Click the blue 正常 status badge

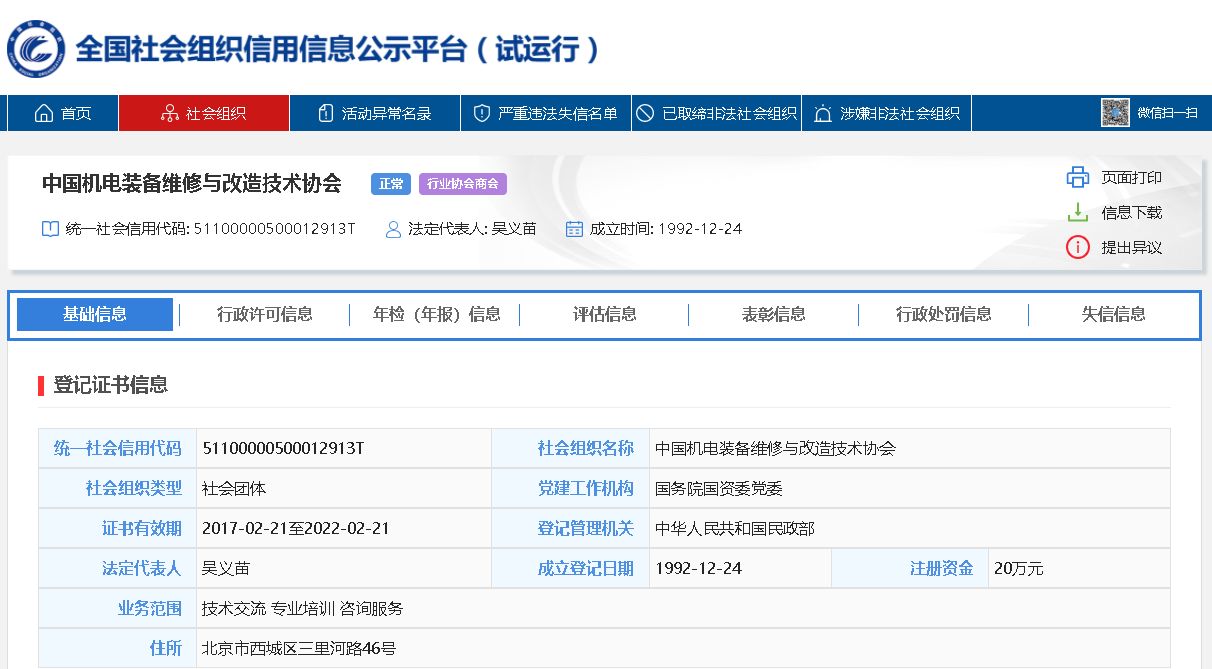click(391, 184)
